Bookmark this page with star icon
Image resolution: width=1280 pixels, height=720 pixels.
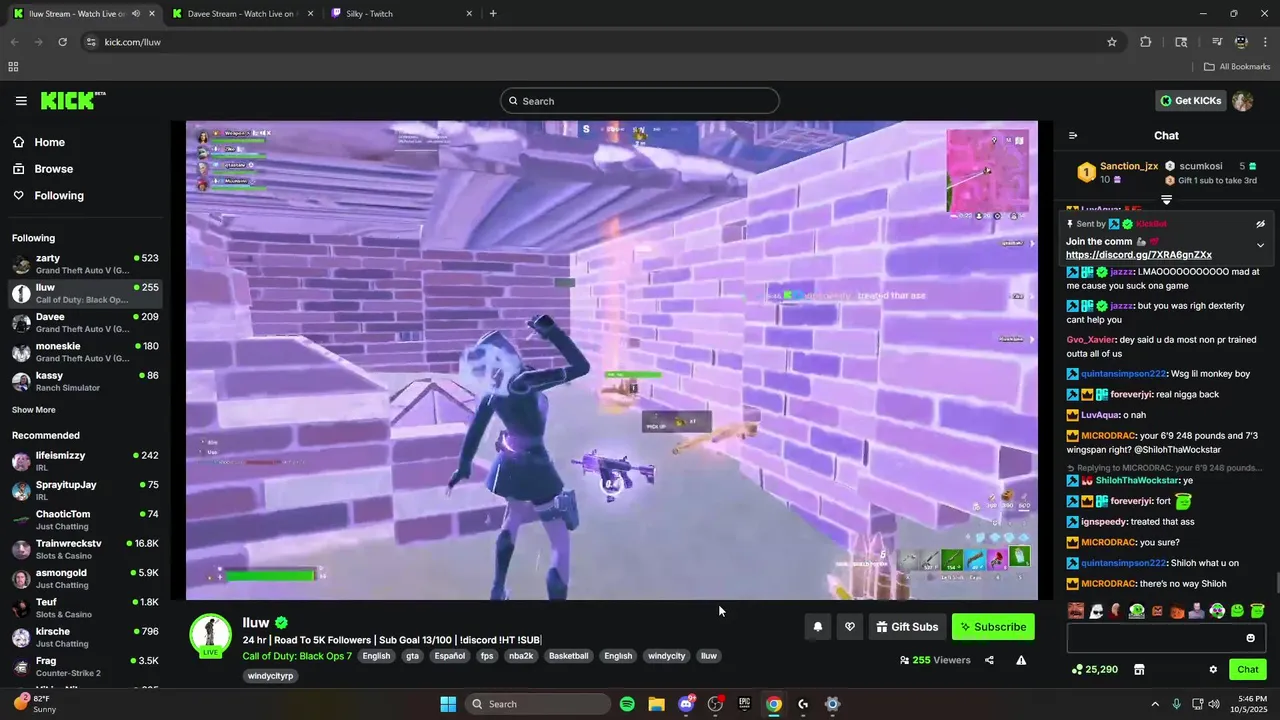pos(1111,42)
